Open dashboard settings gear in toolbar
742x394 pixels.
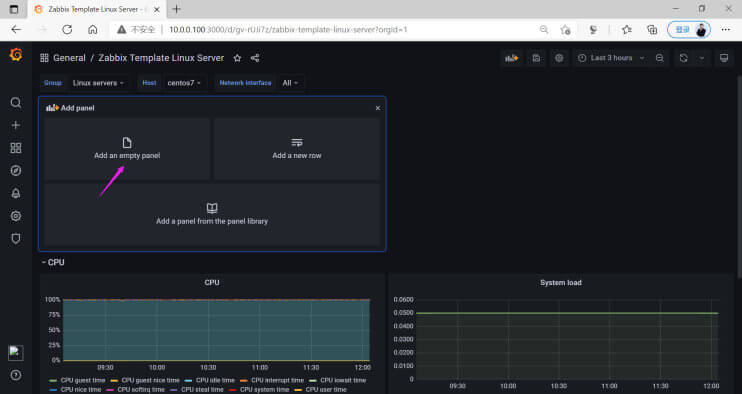[559, 58]
